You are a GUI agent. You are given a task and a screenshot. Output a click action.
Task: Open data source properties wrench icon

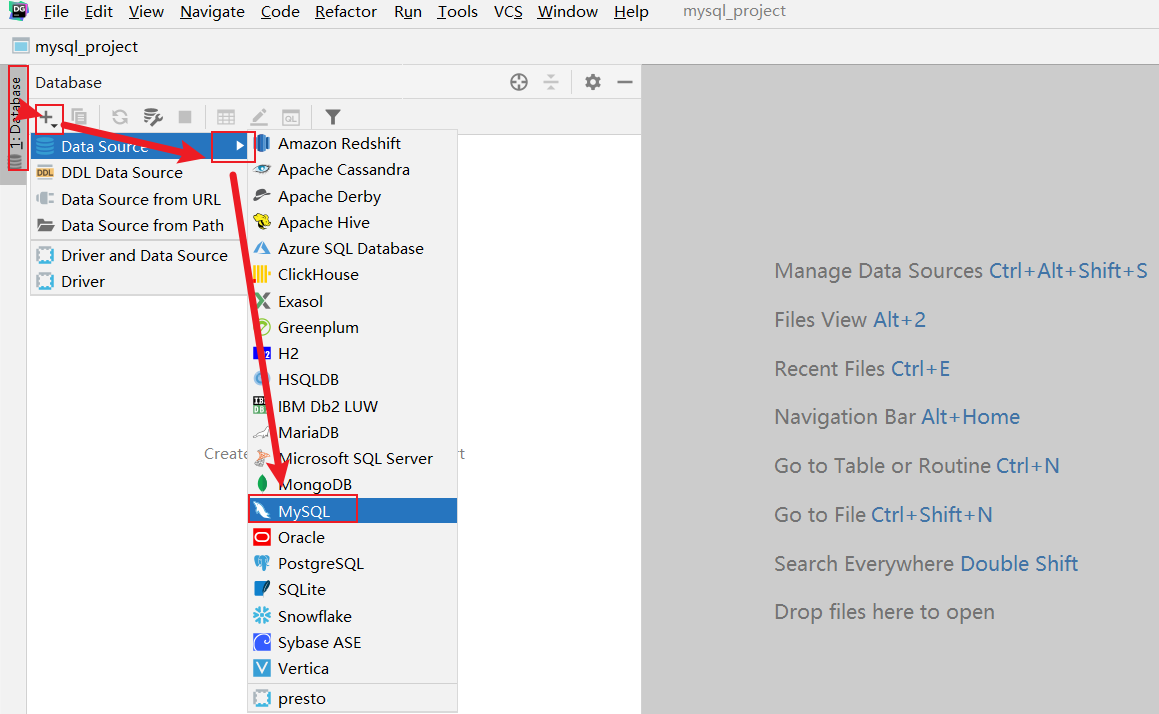click(x=153, y=117)
